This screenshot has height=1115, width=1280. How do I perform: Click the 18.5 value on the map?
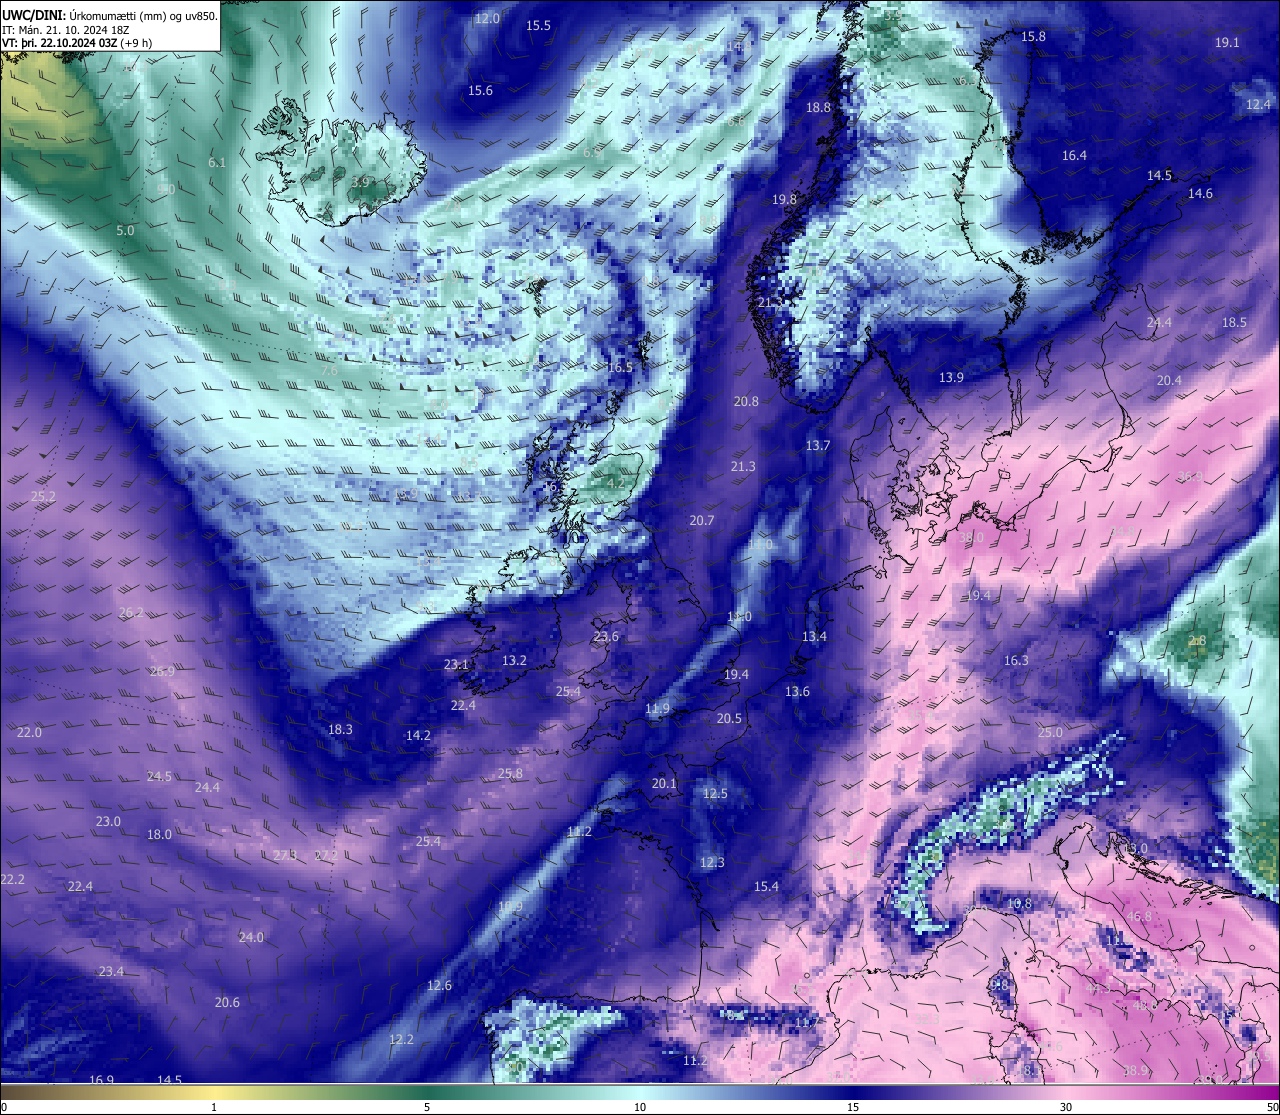coord(1234,322)
